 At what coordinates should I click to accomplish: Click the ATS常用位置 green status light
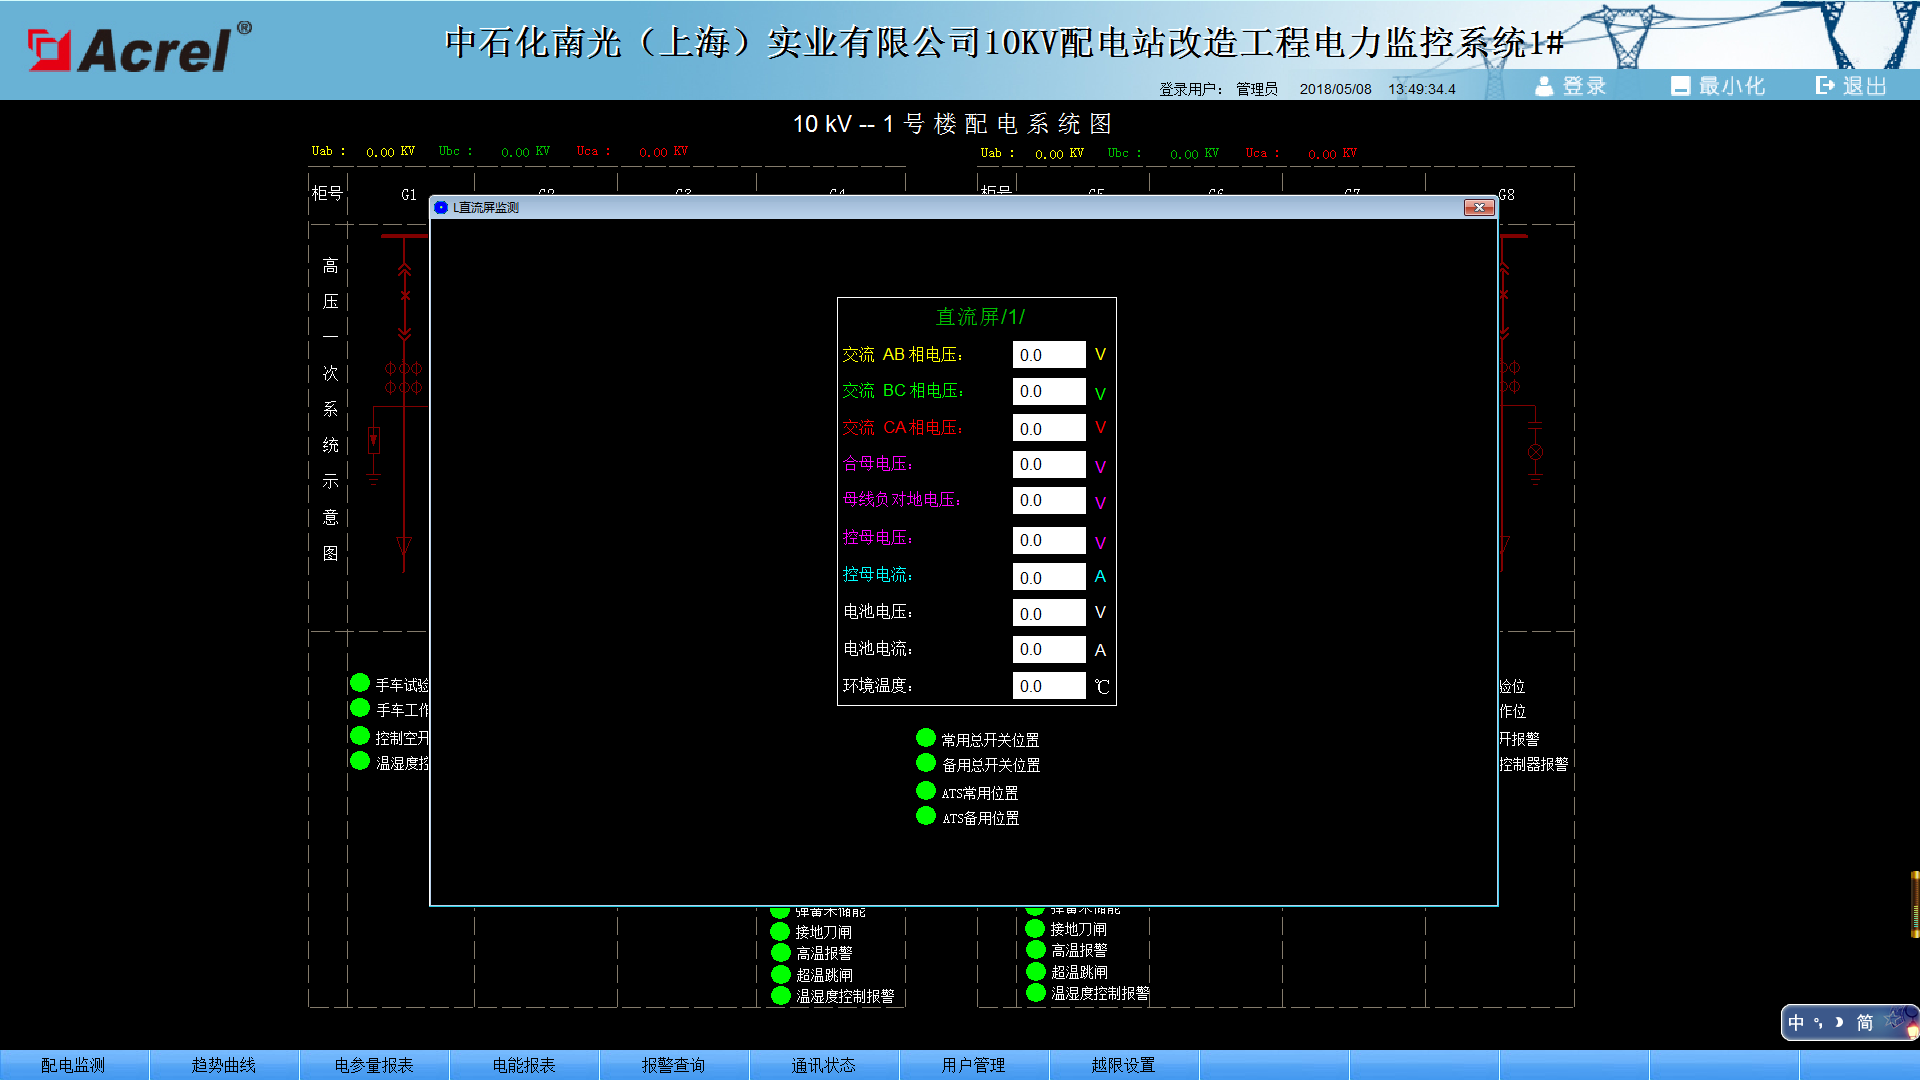click(x=926, y=791)
